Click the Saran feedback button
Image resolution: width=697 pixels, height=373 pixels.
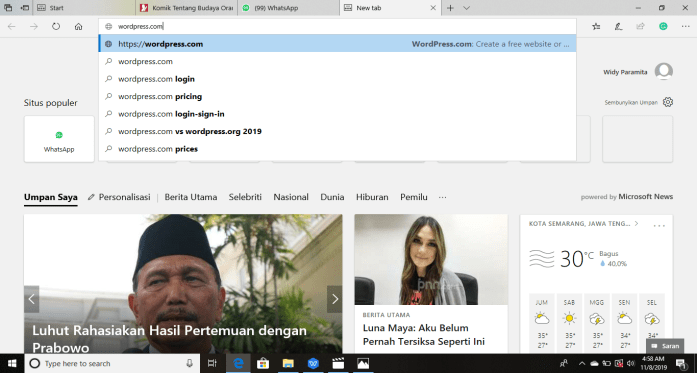tap(665, 346)
